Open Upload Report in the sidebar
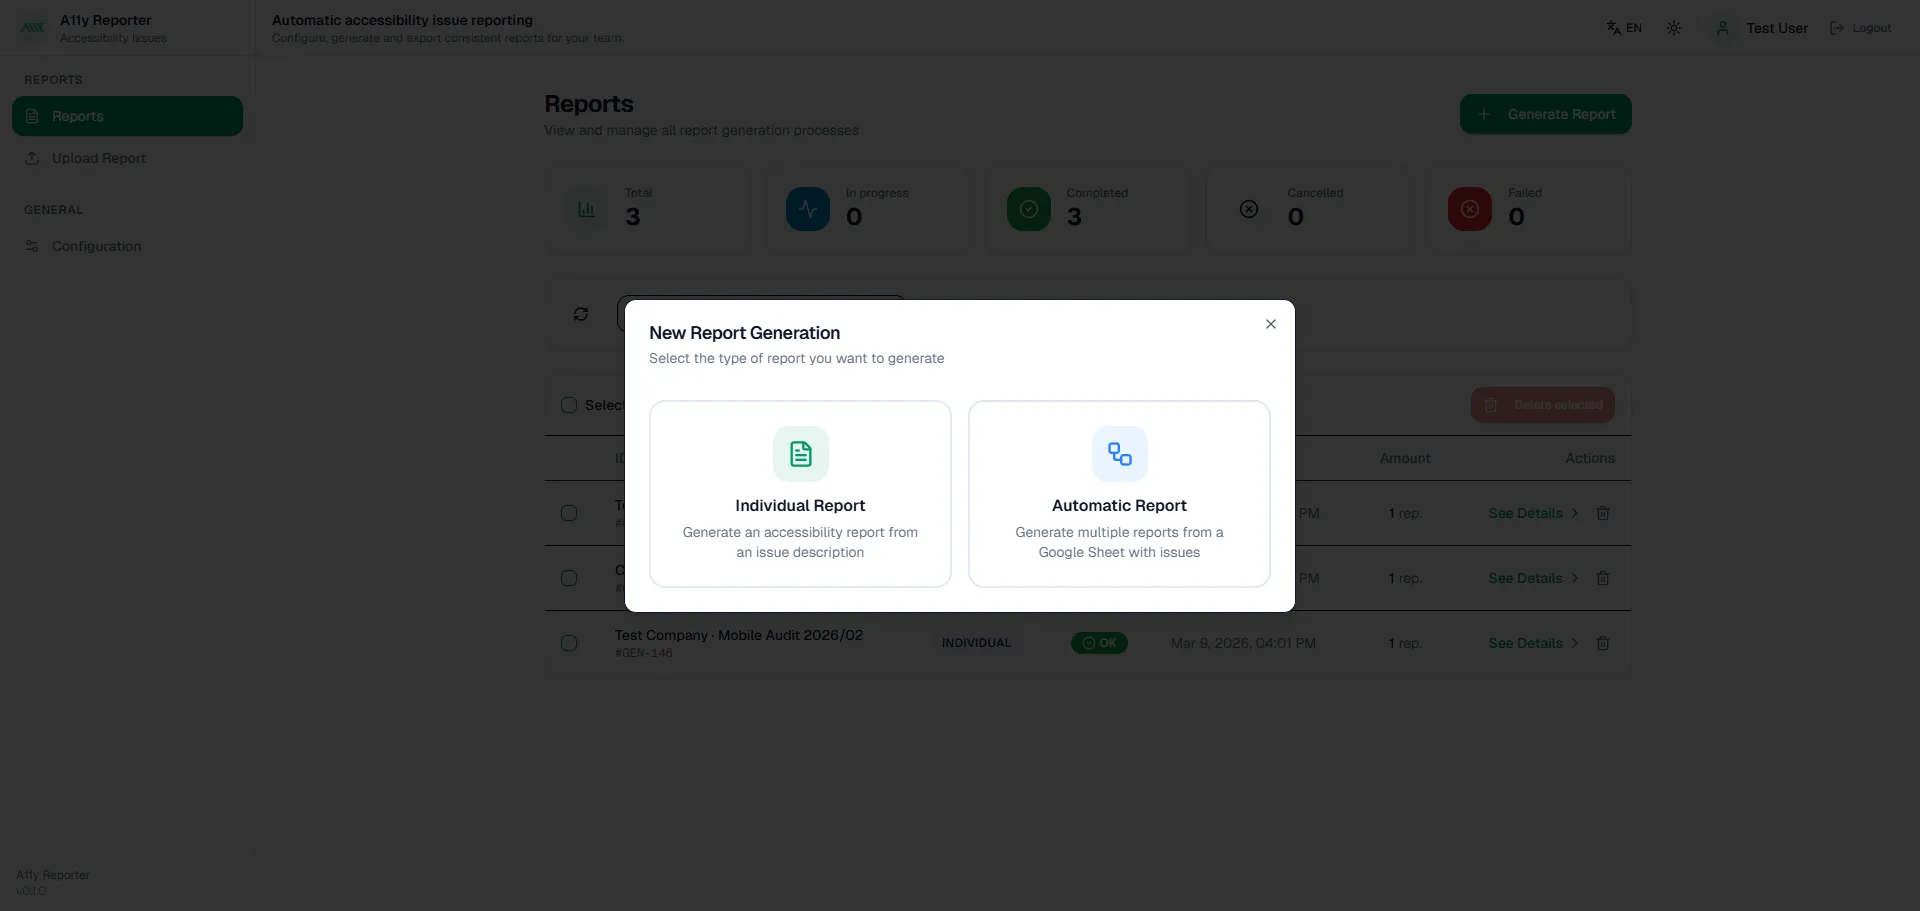 coord(98,158)
